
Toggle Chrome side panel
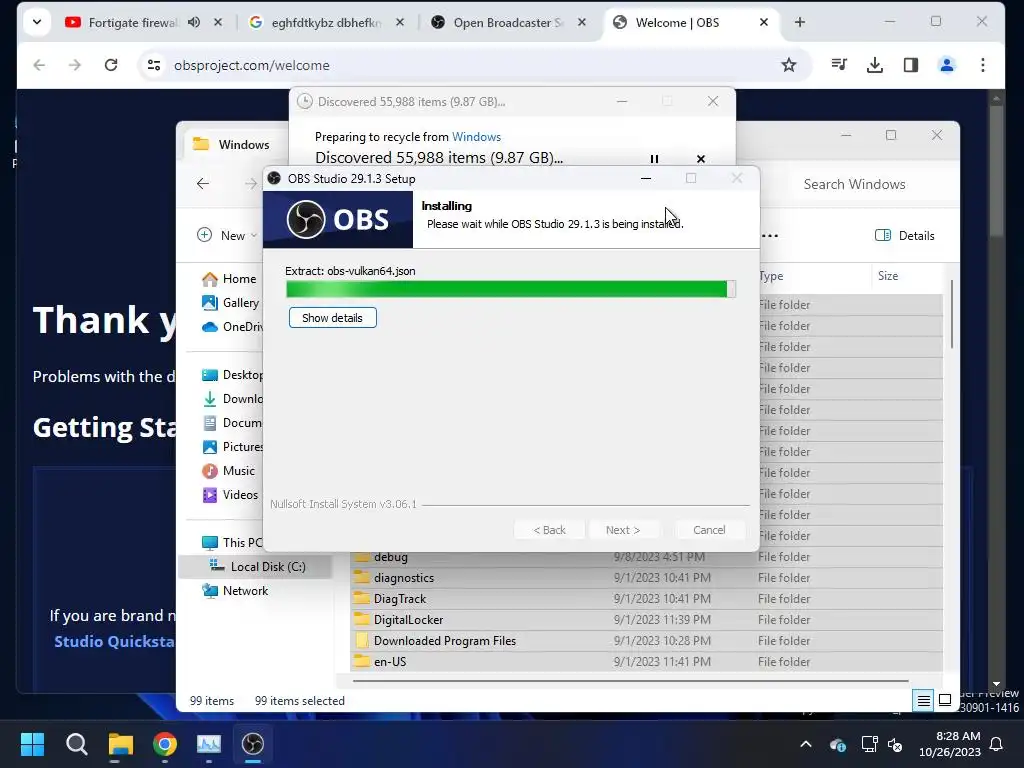pyautogui.click(x=910, y=65)
